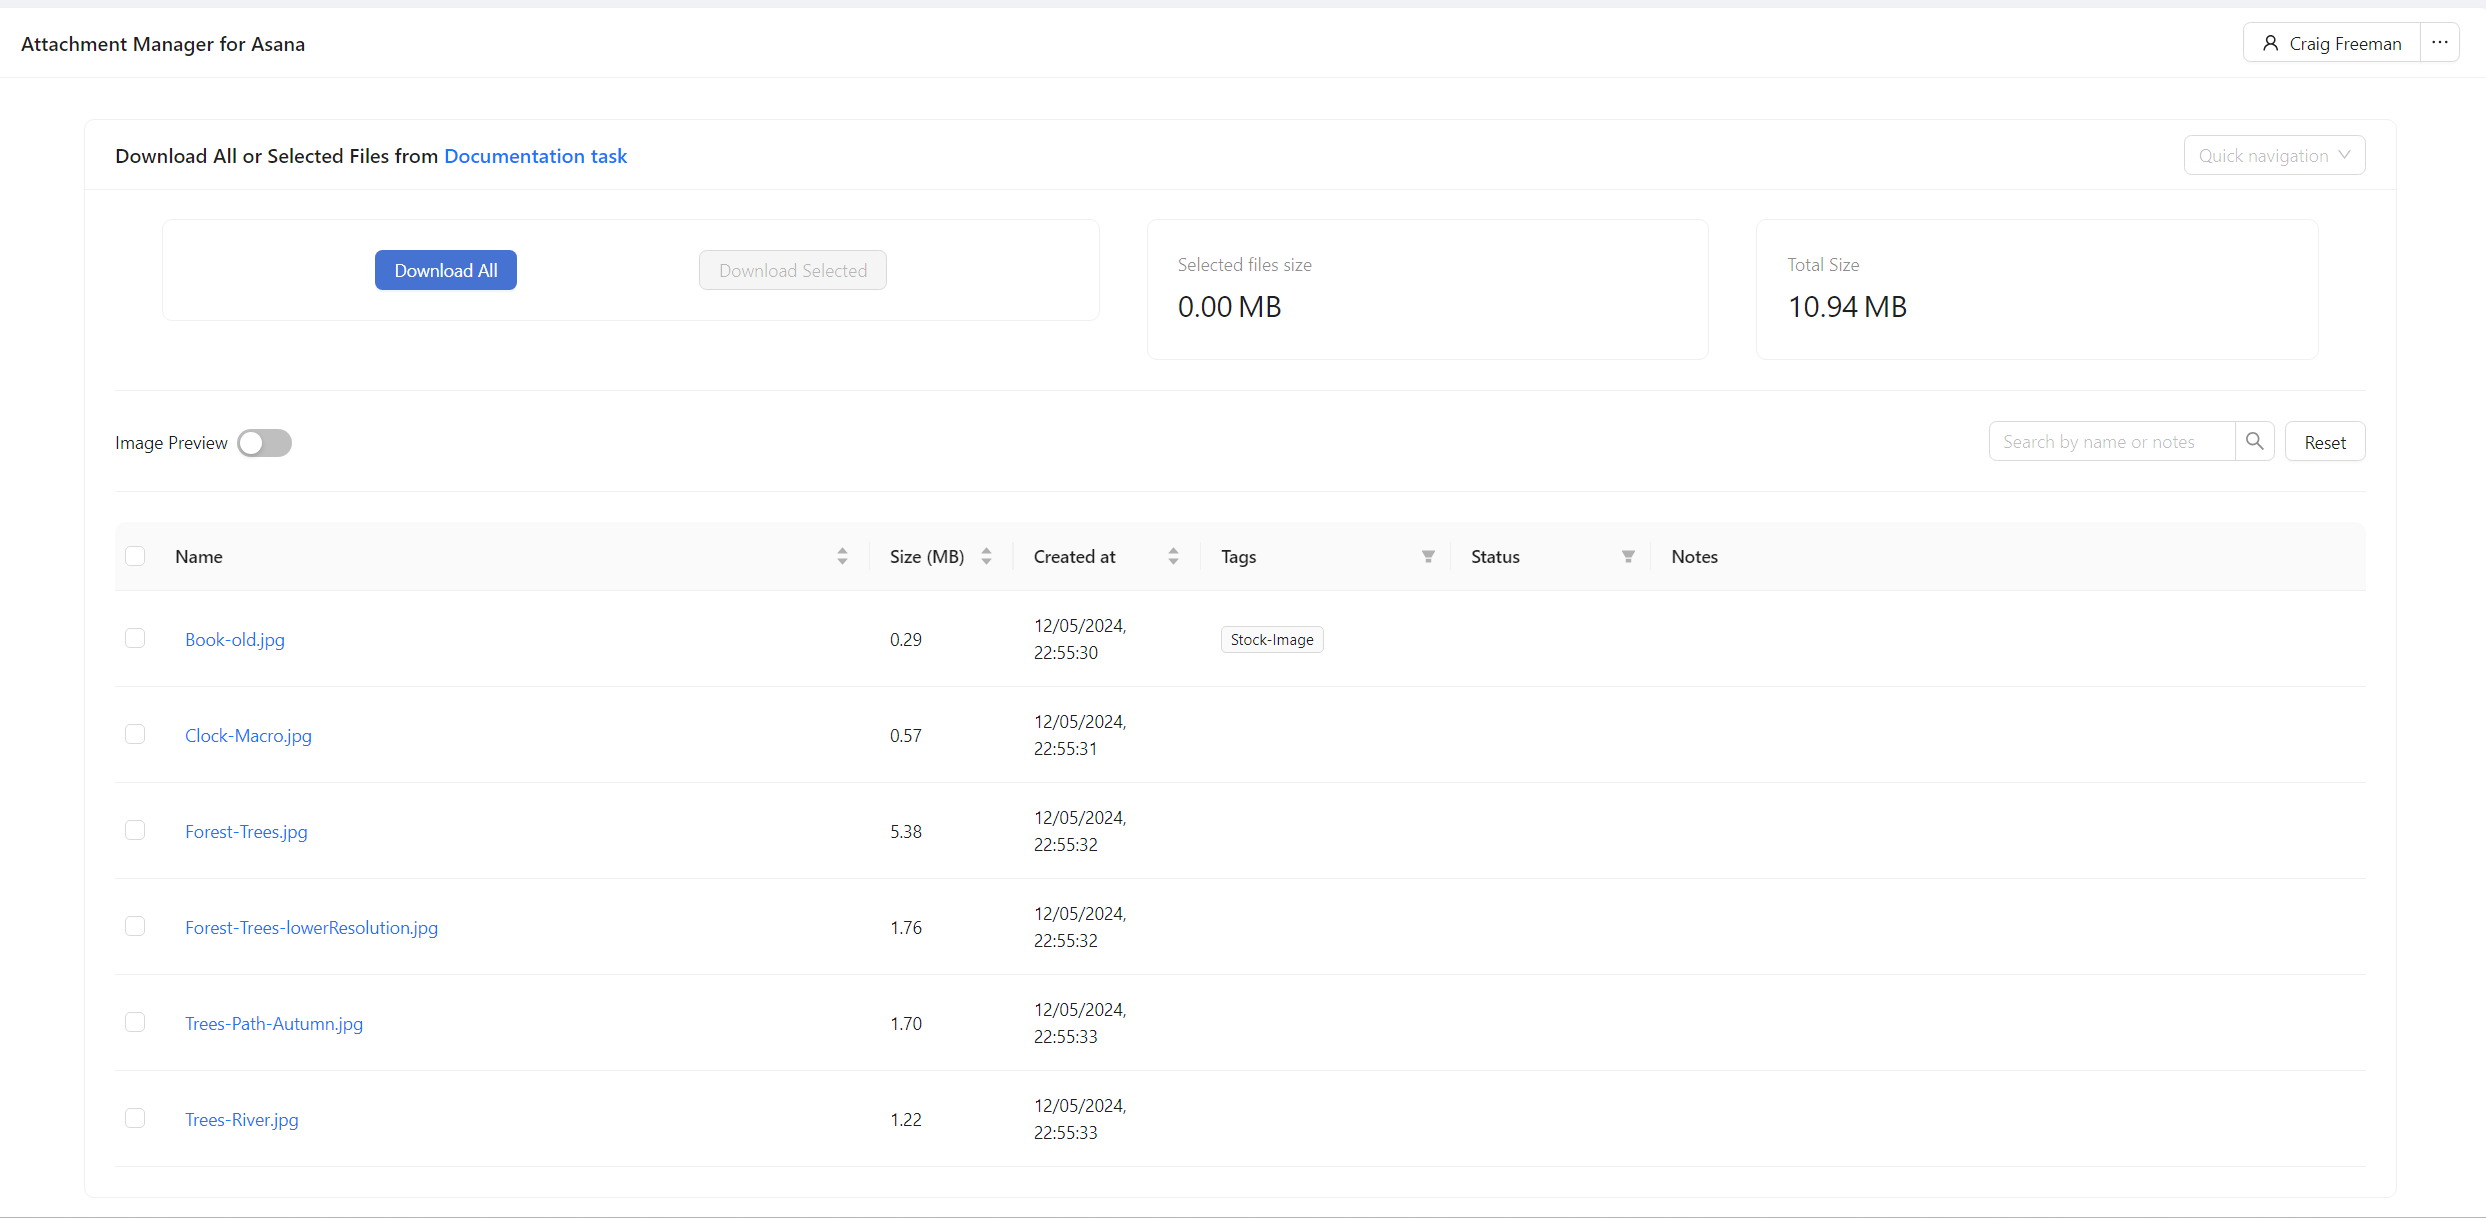Focus the search by name or notes field
This screenshot has height=1218, width=2486.
pos(2110,441)
